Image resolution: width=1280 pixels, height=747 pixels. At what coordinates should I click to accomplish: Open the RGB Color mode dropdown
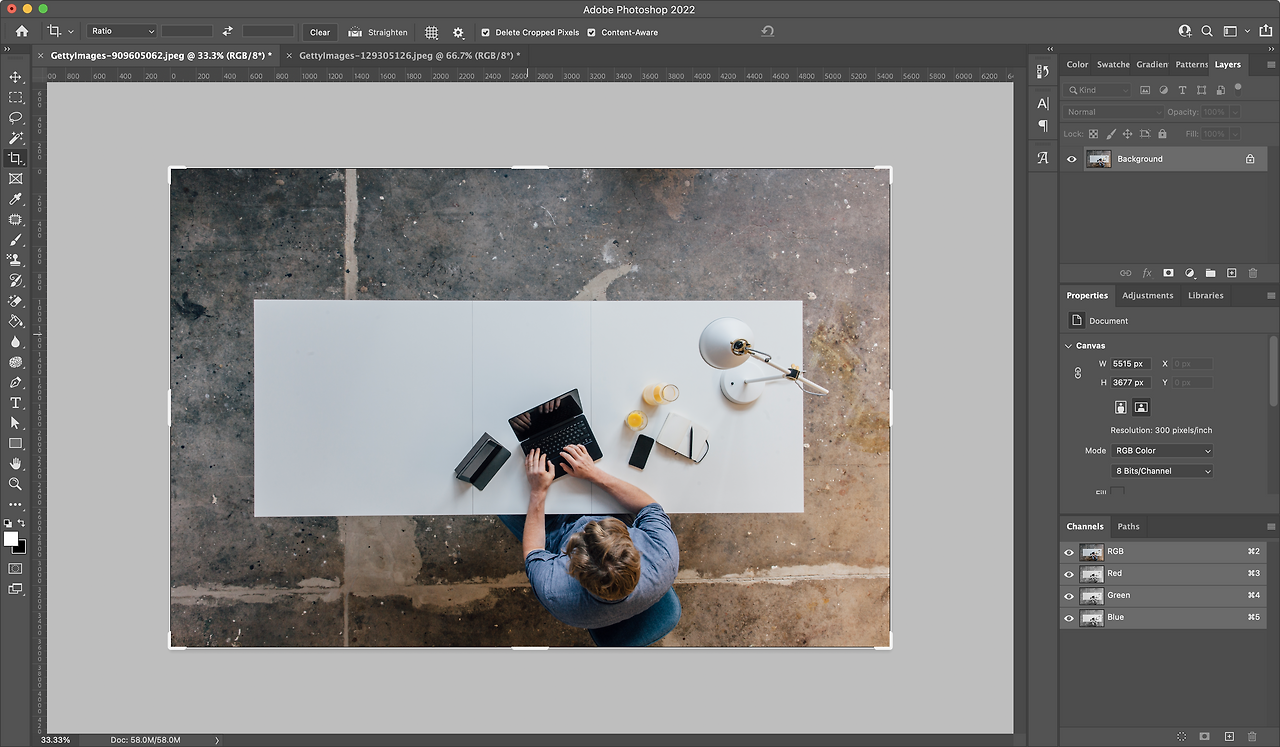click(1162, 451)
